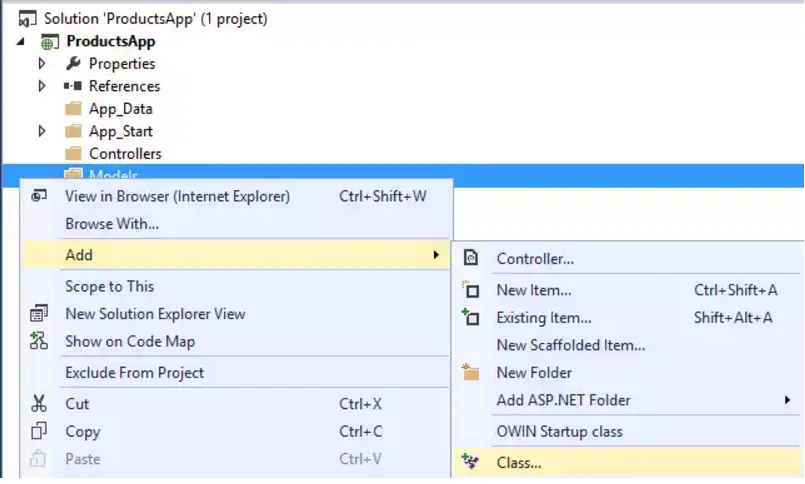Expand the App_Start folder
805x484 pixels.
[42, 131]
